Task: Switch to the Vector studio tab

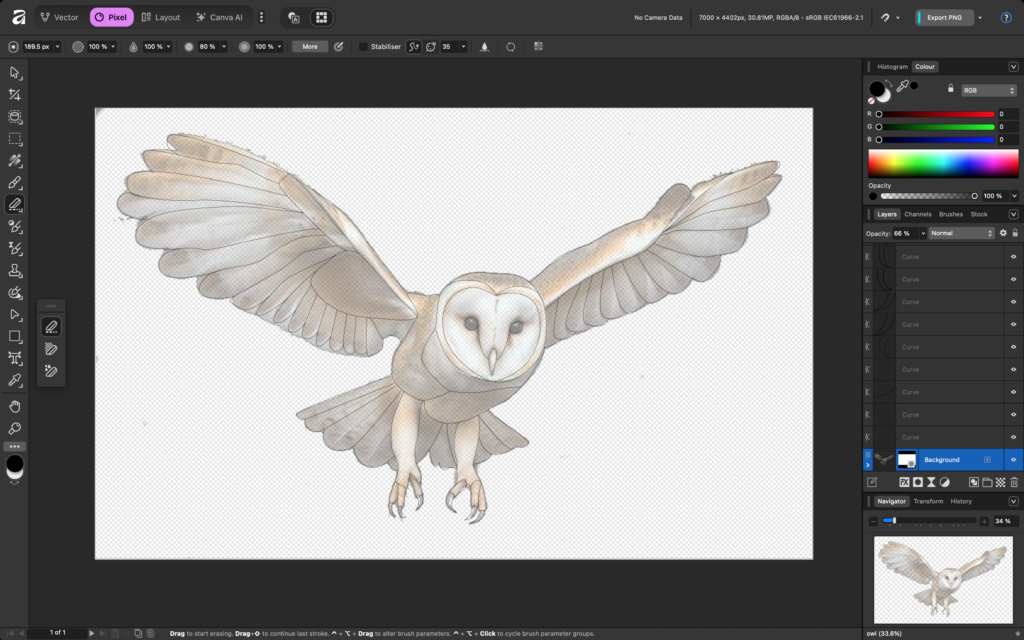Action: [59, 17]
